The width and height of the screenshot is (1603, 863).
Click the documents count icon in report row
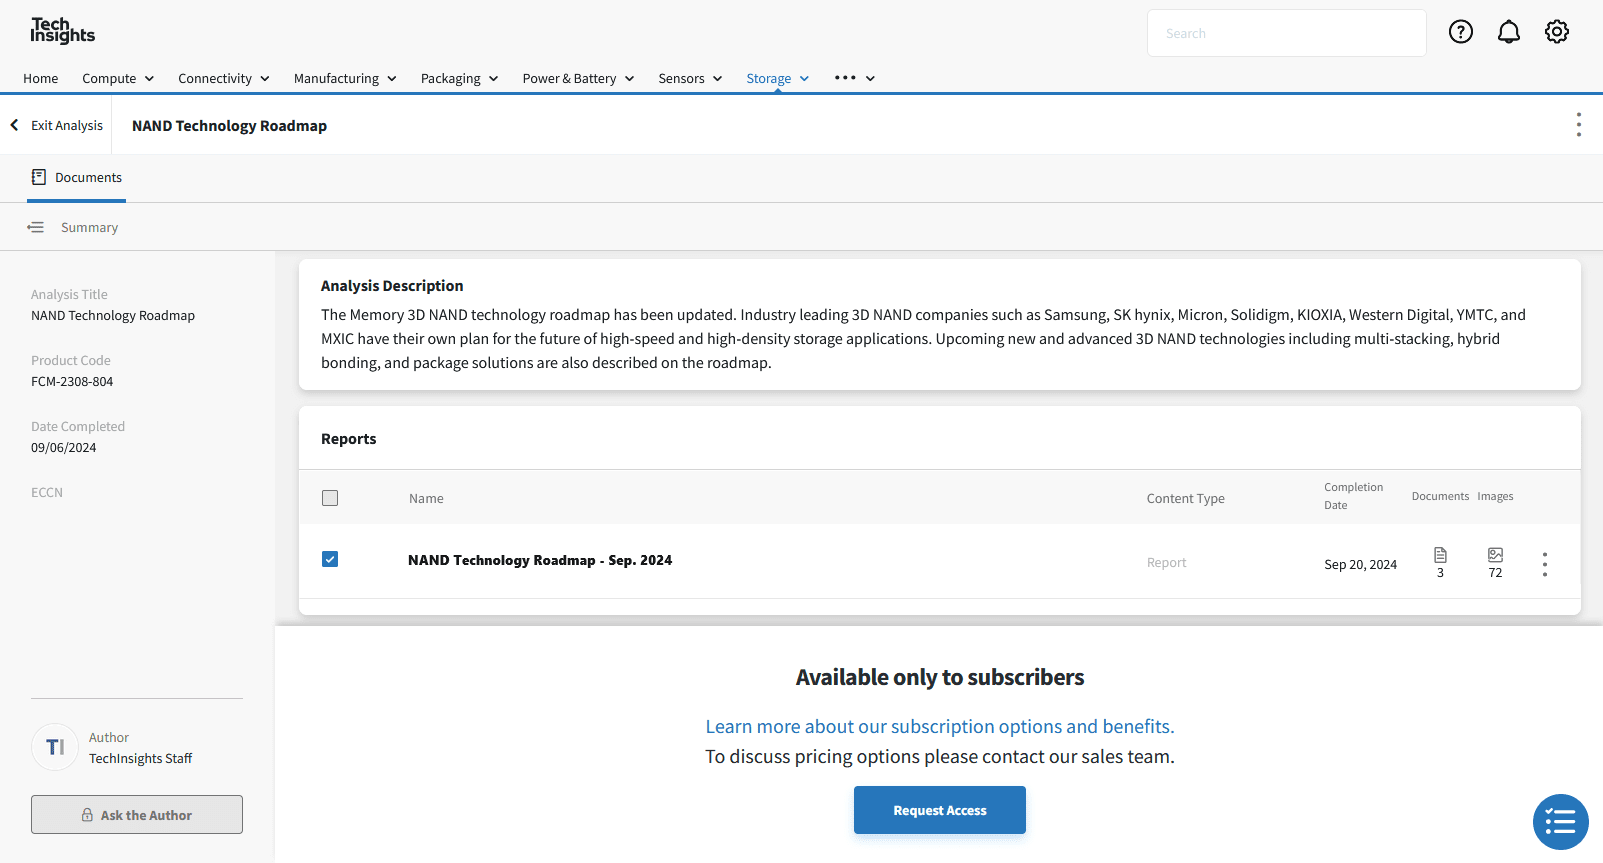click(1440, 556)
